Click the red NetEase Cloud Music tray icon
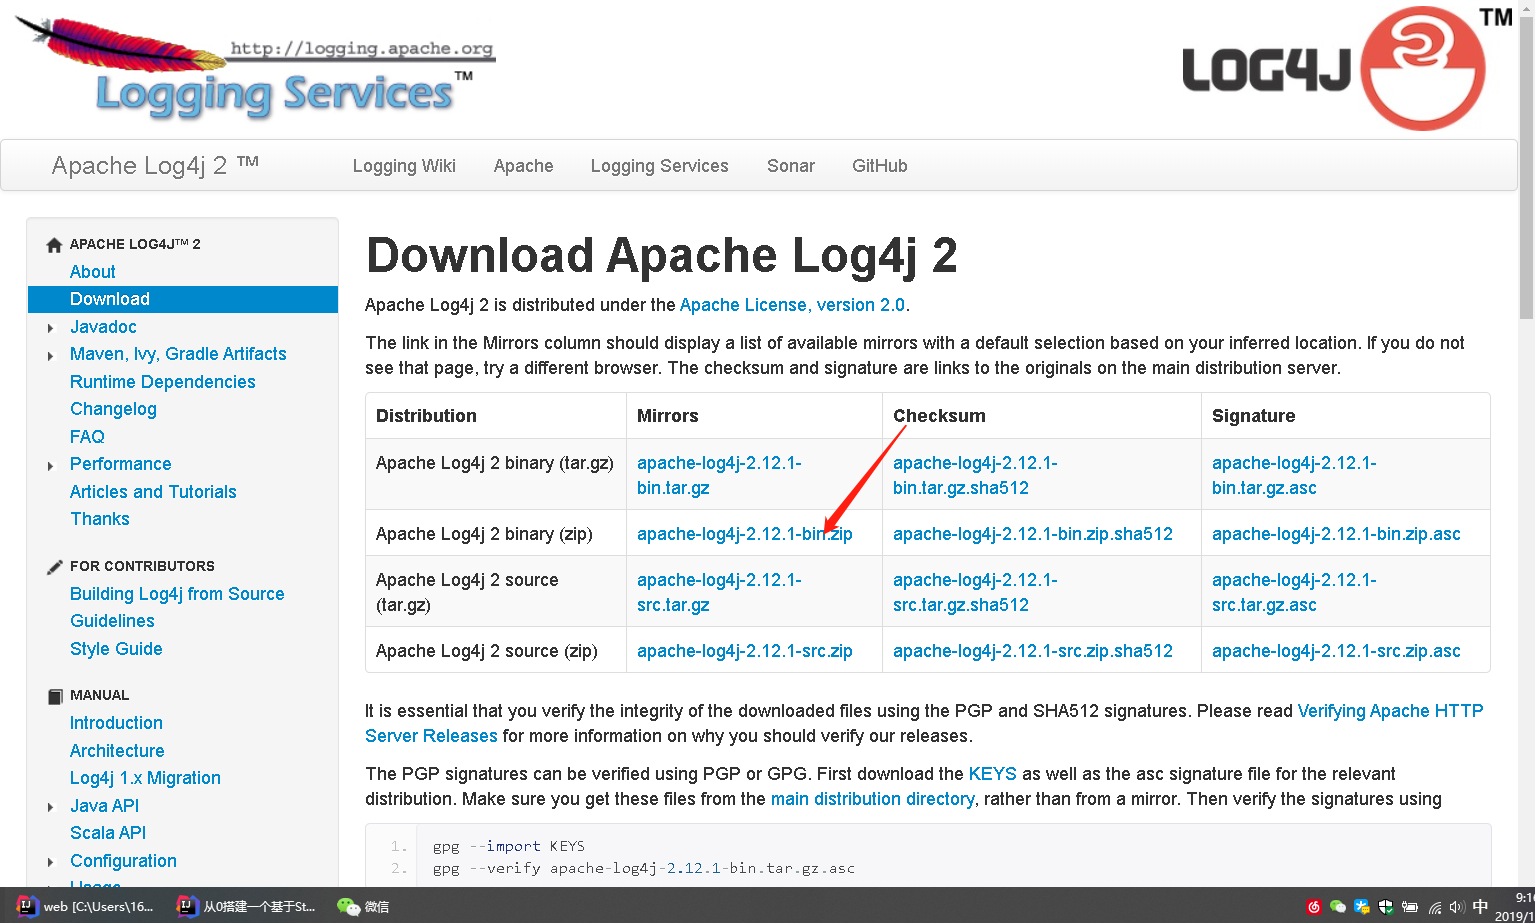1535x923 pixels. click(1314, 907)
